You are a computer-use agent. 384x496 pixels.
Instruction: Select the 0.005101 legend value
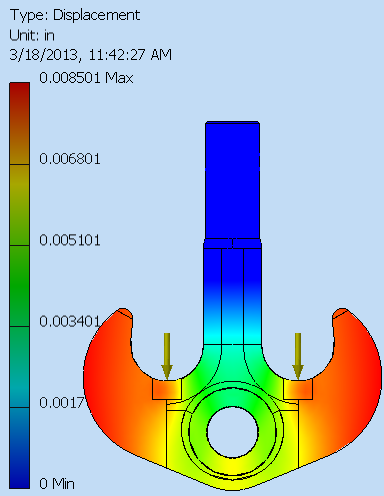tap(70, 240)
